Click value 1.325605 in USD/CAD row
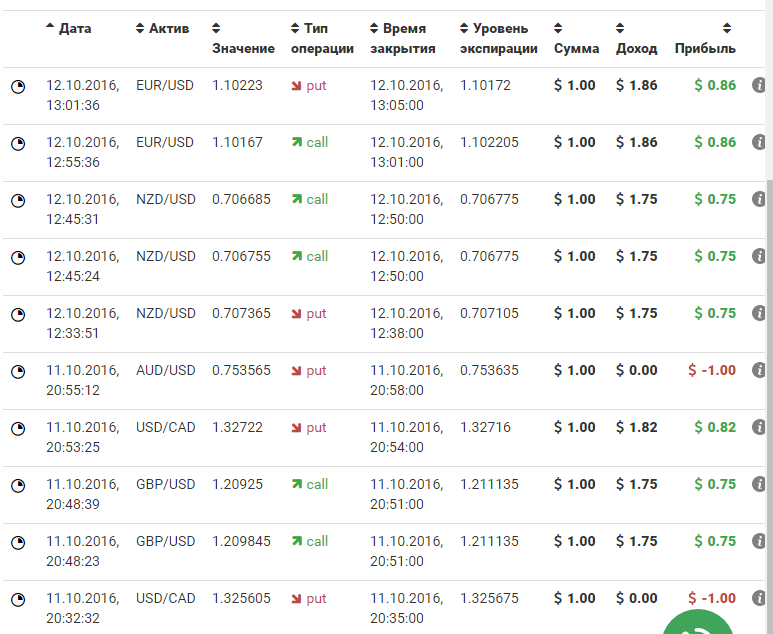The width and height of the screenshot is (773, 634). 241,598
